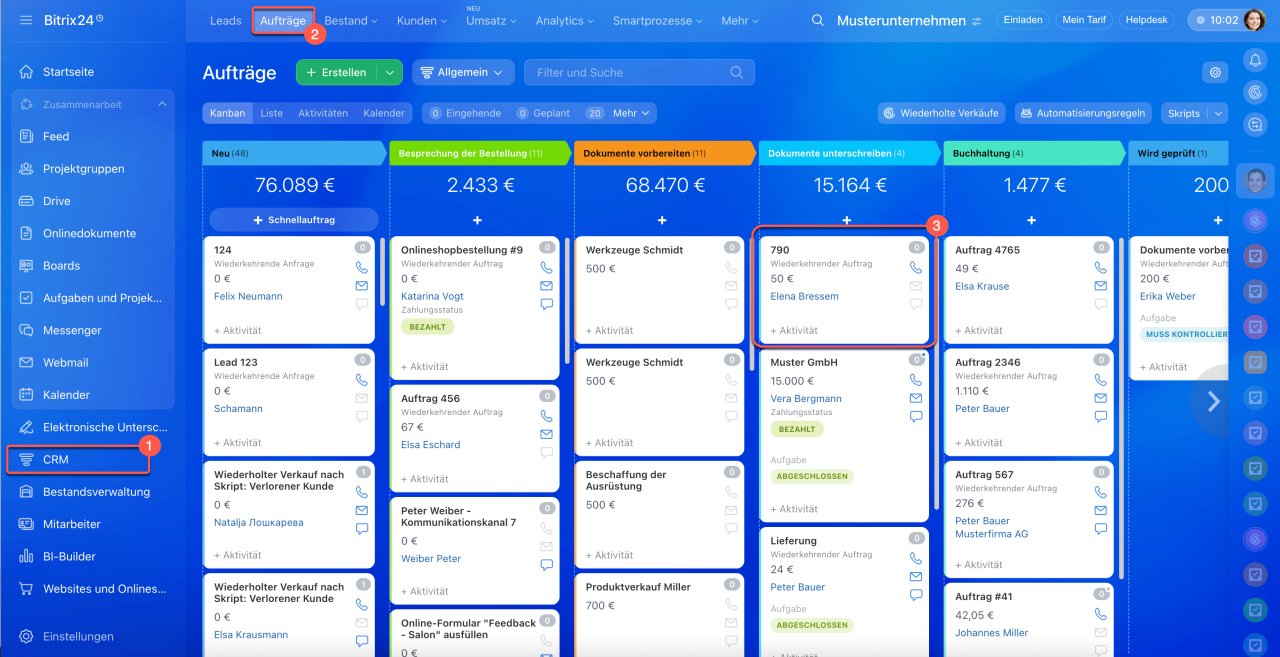Click the plus under Besprechung der Bestellung
The image size is (1280, 657).
(x=477, y=220)
